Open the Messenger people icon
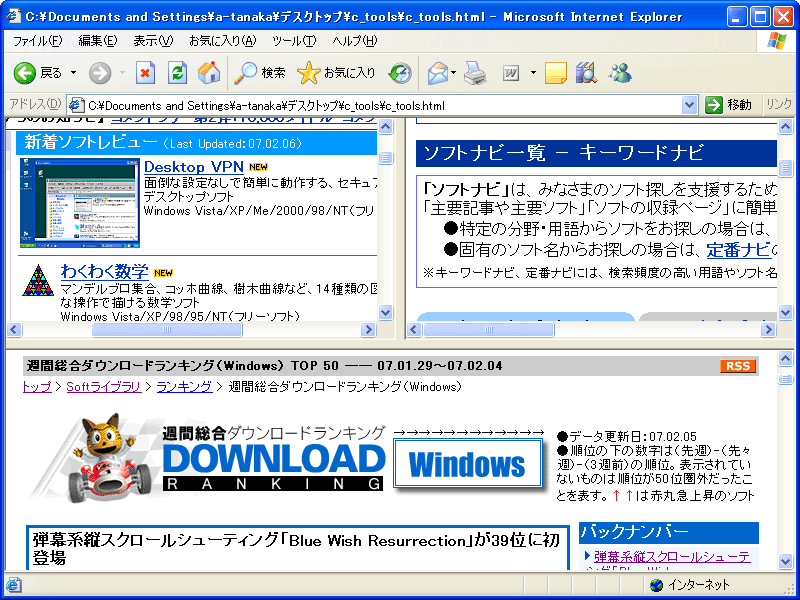800x600 pixels. 620,73
